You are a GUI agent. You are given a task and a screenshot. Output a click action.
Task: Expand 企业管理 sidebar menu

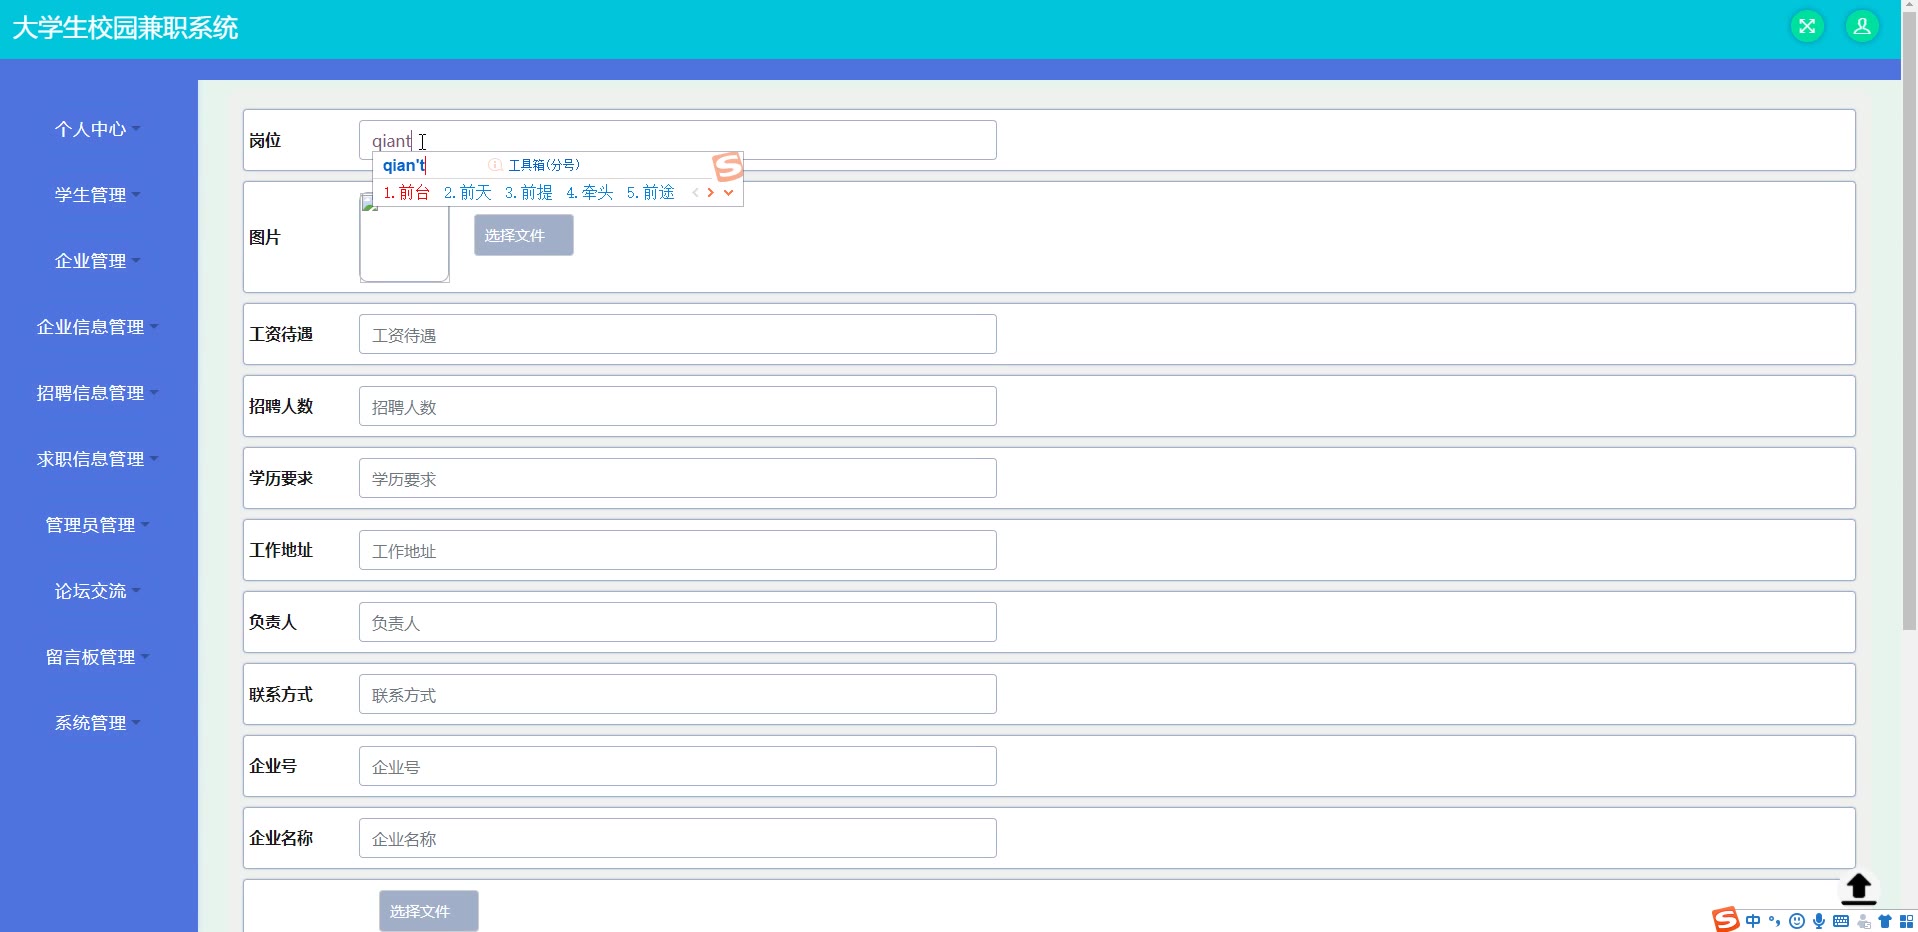point(98,261)
